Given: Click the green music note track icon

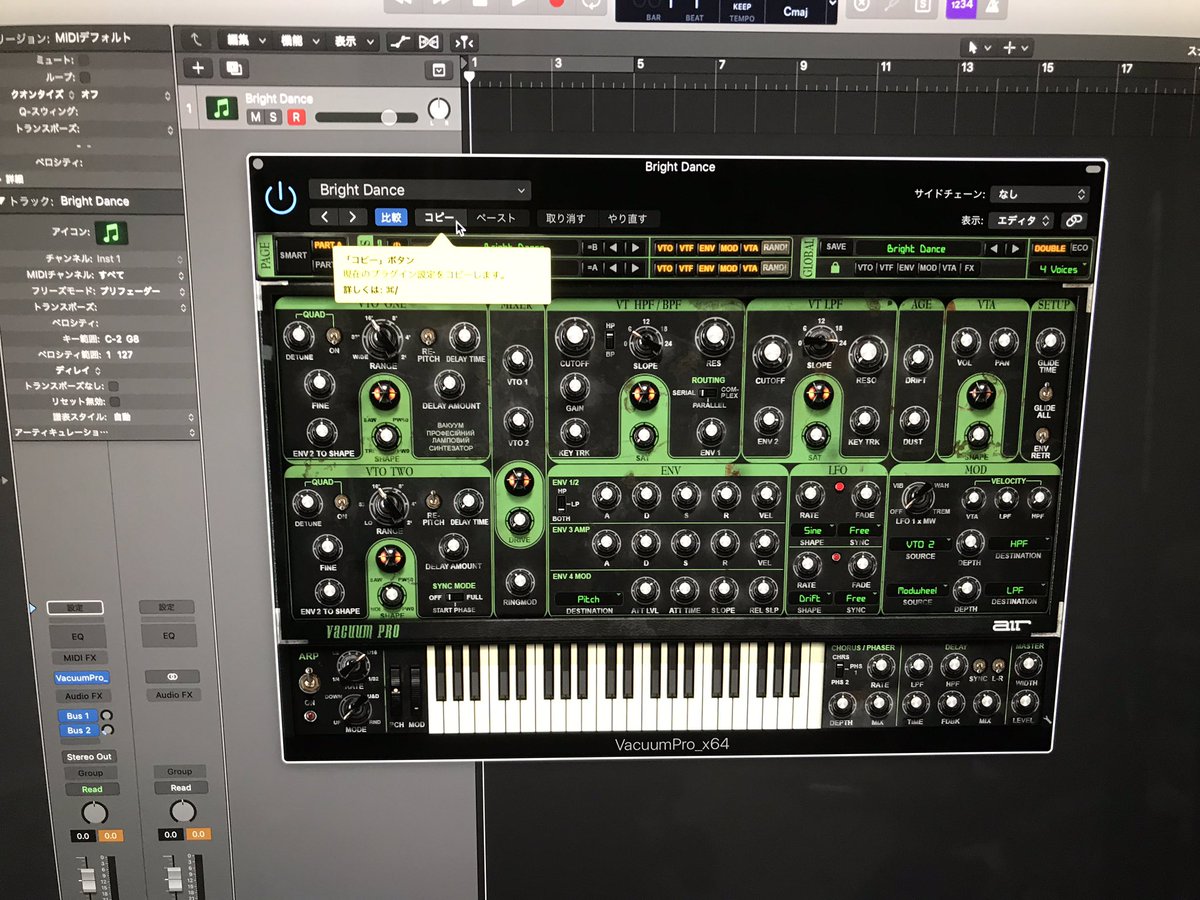Looking at the screenshot, I should coord(221,108).
